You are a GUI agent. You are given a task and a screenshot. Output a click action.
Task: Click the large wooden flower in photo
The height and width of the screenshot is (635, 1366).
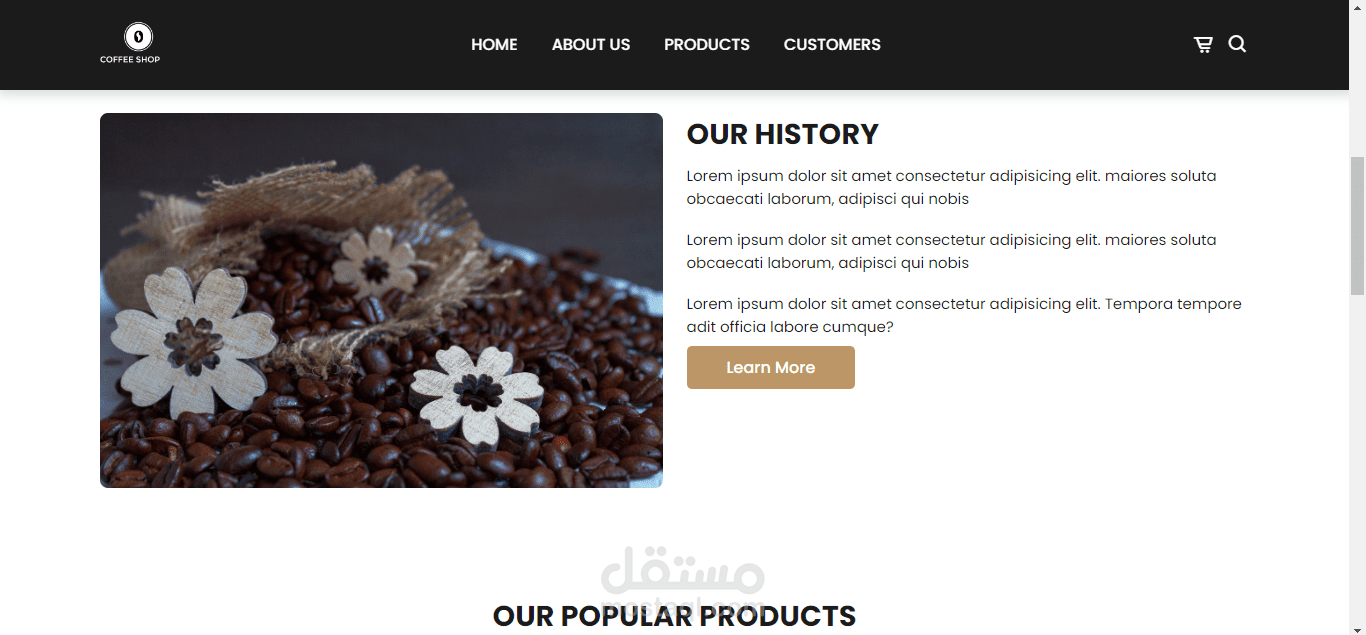click(x=193, y=342)
